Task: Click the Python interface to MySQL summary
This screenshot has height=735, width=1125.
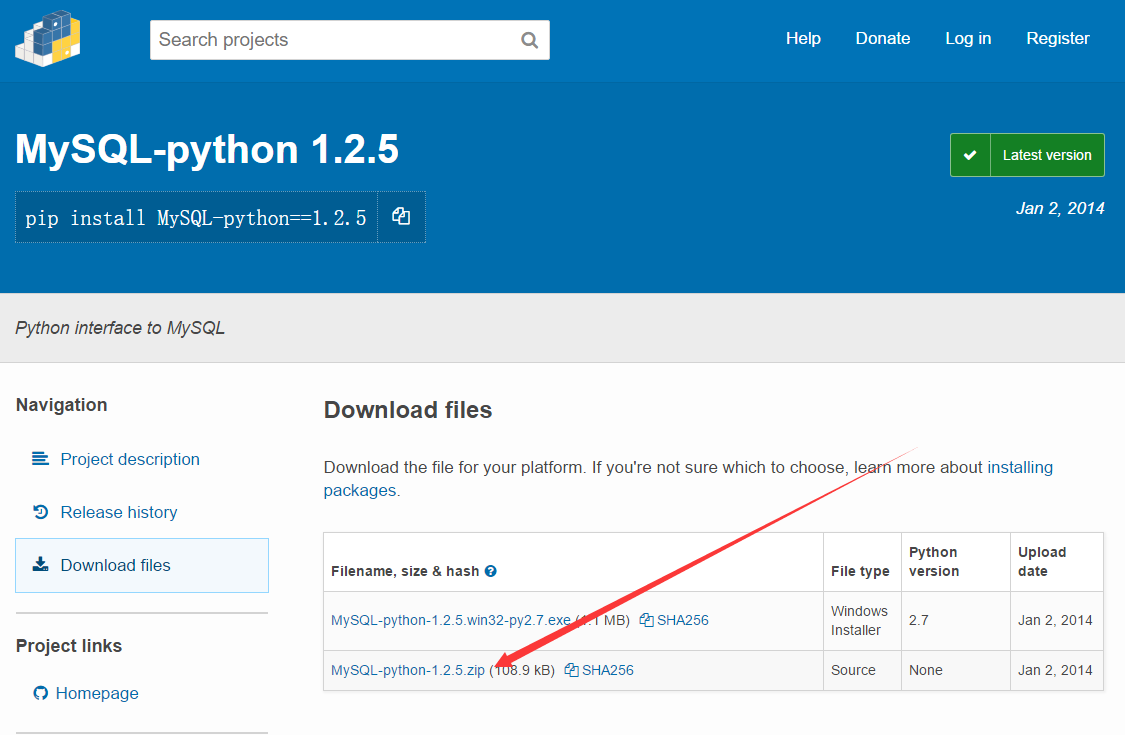Action: [120, 328]
